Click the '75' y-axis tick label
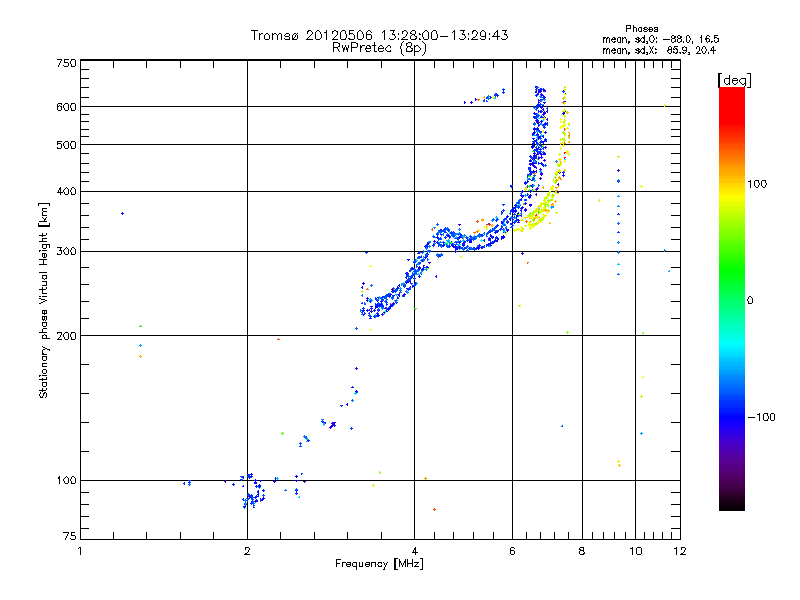800x600 pixels. coord(70,536)
